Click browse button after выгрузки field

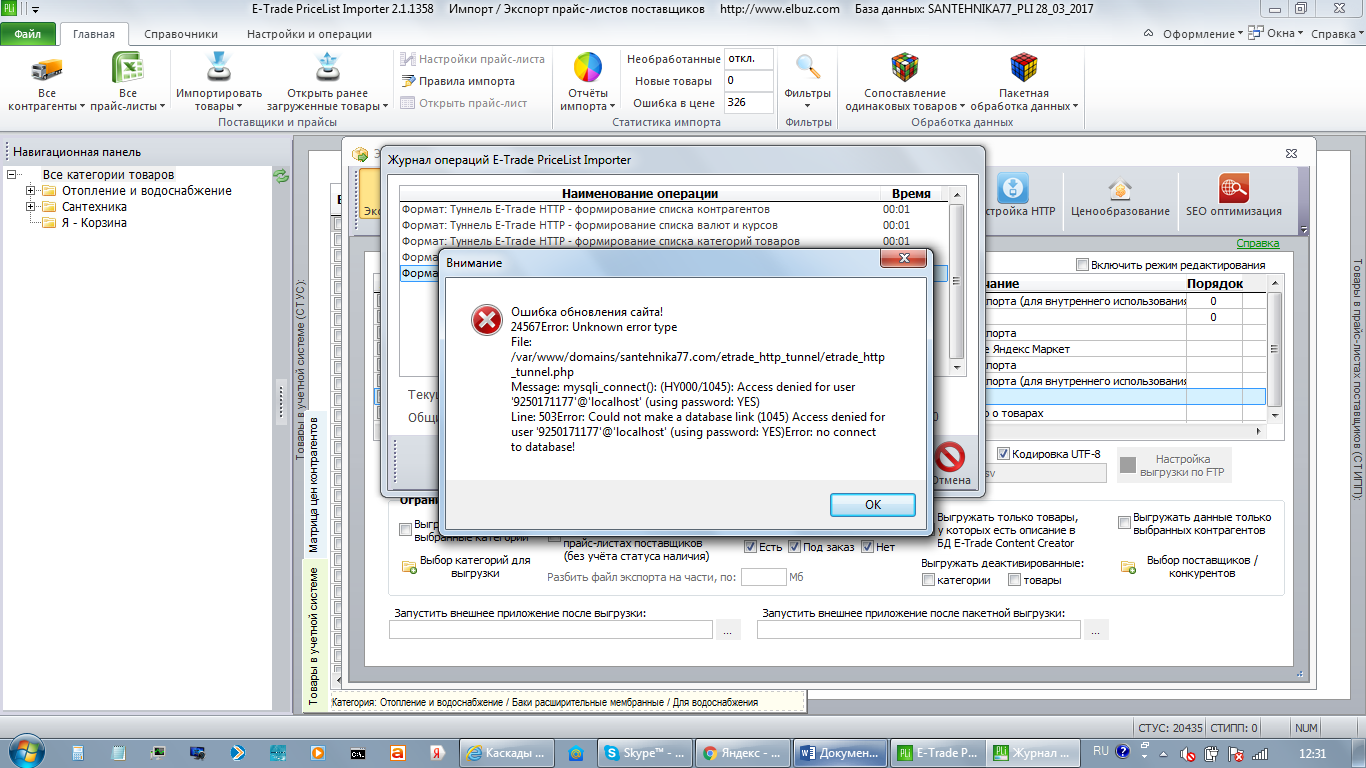point(728,630)
